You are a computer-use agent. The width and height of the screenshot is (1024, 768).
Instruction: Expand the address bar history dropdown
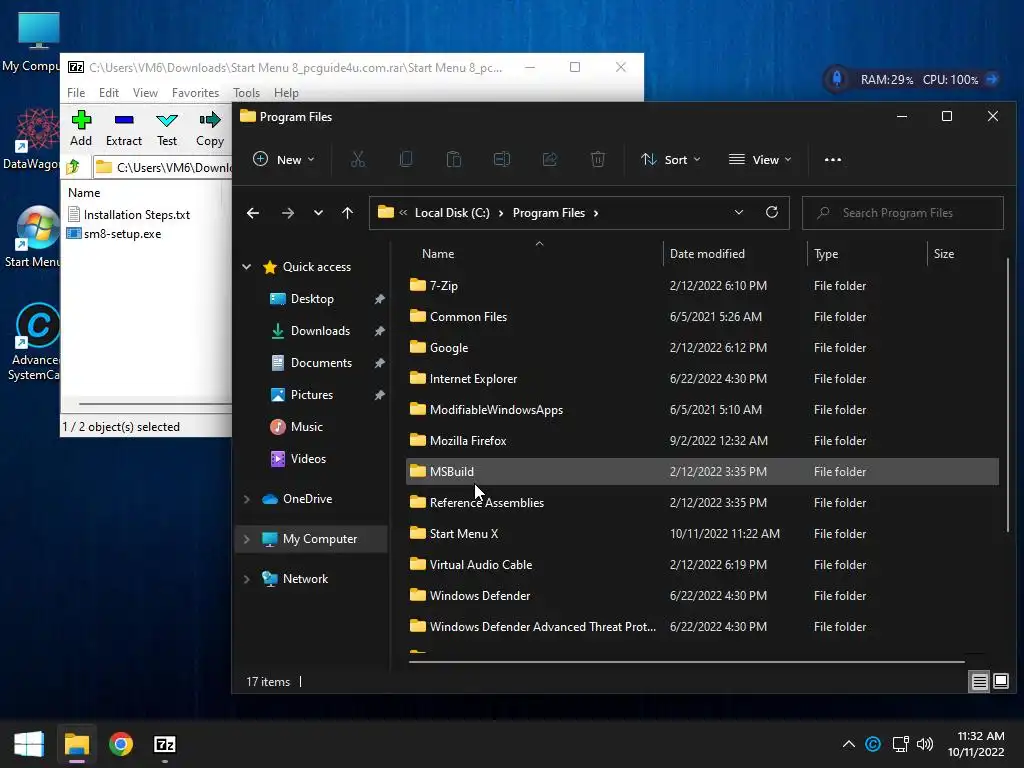pos(739,212)
